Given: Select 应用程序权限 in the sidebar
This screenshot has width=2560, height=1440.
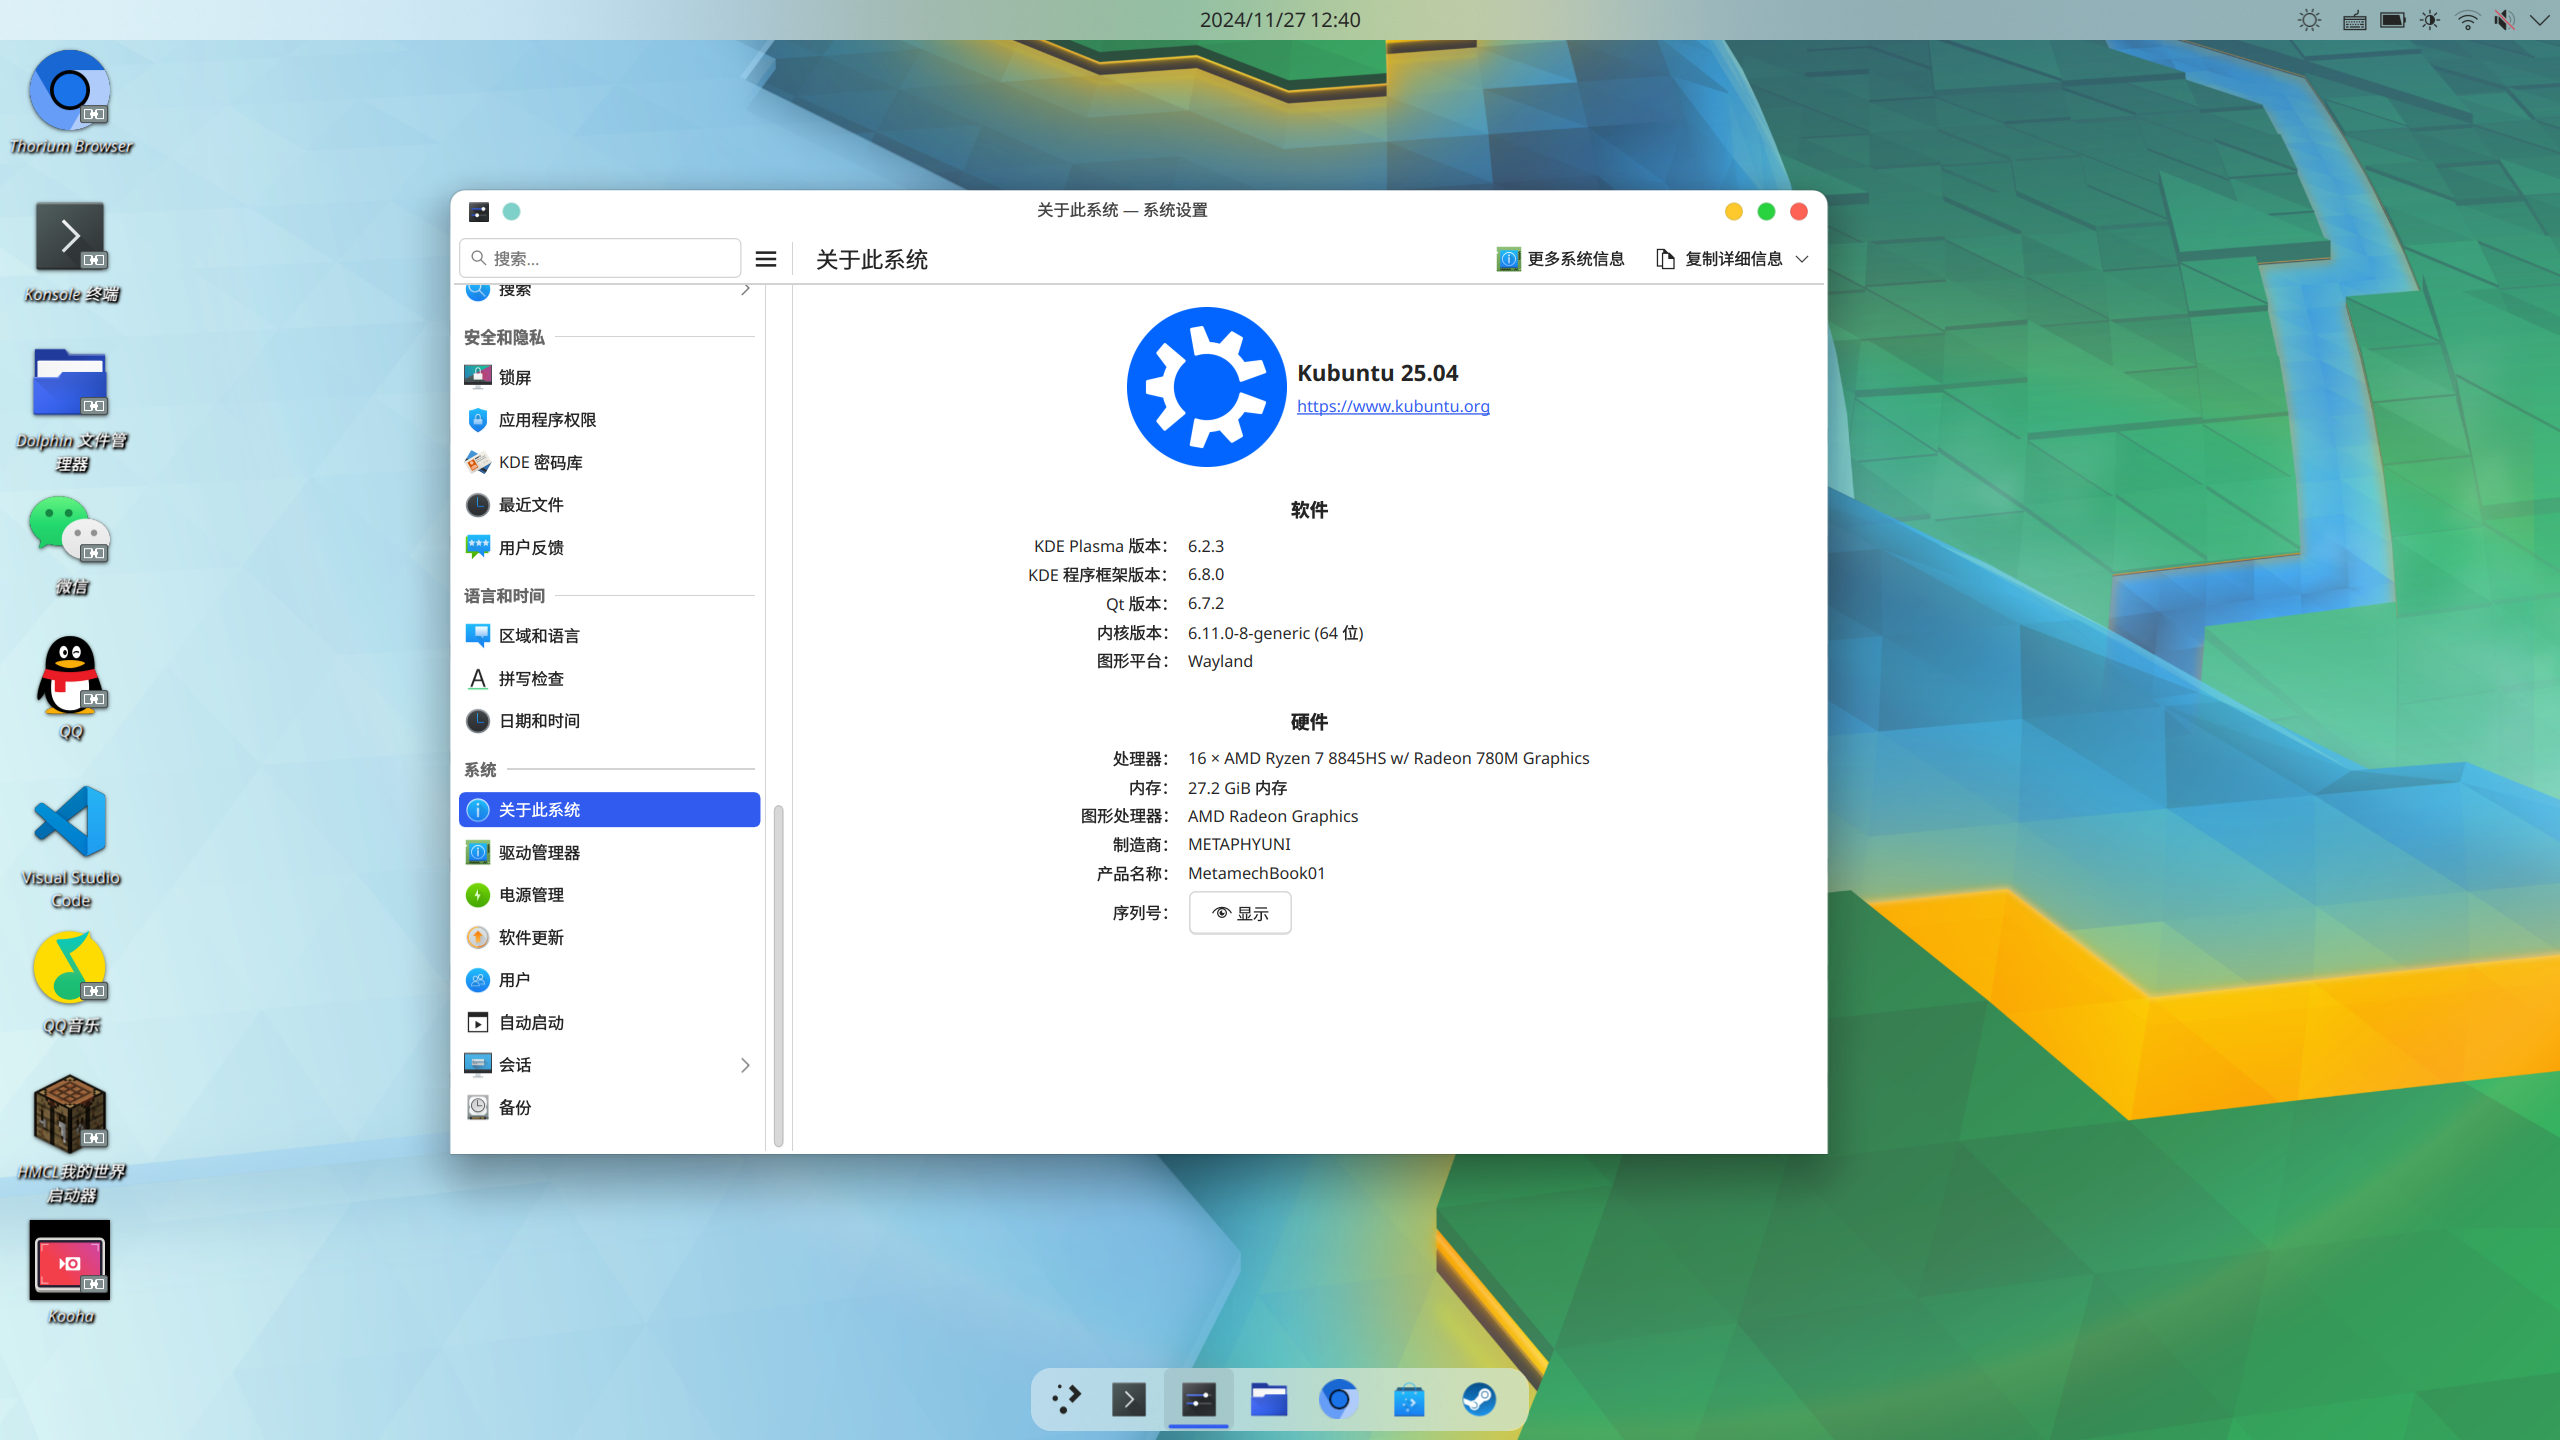Looking at the screenshot, I should (x=609, y=420).
